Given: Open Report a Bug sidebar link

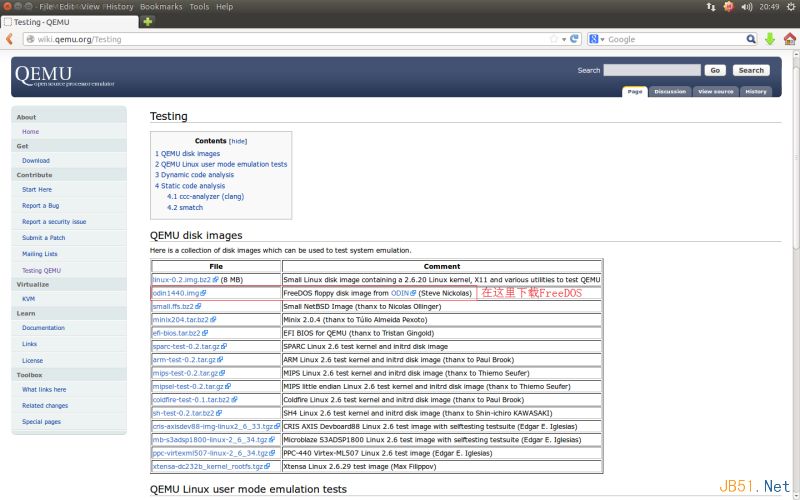Looking at the screenshot, I should (40, 206).
